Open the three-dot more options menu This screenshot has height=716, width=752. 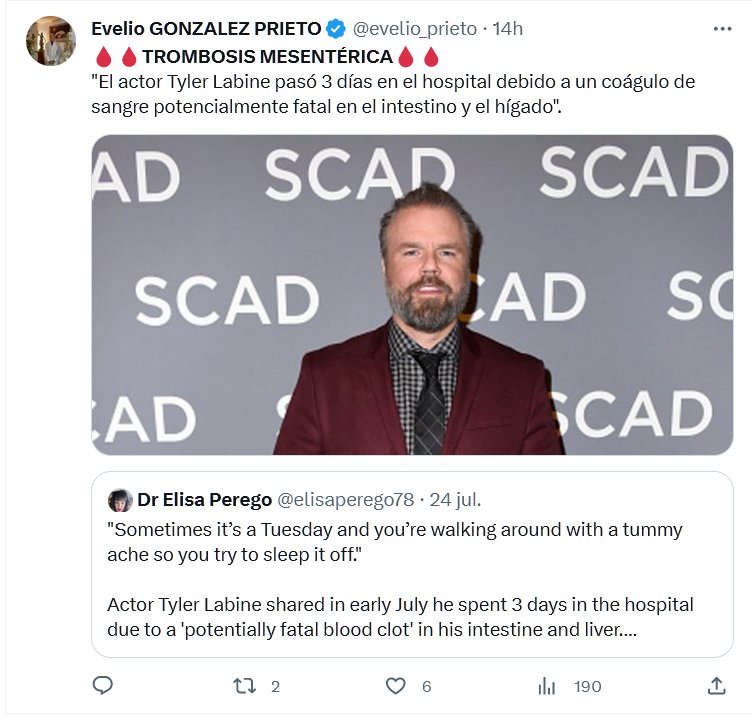tap(722, 29)
